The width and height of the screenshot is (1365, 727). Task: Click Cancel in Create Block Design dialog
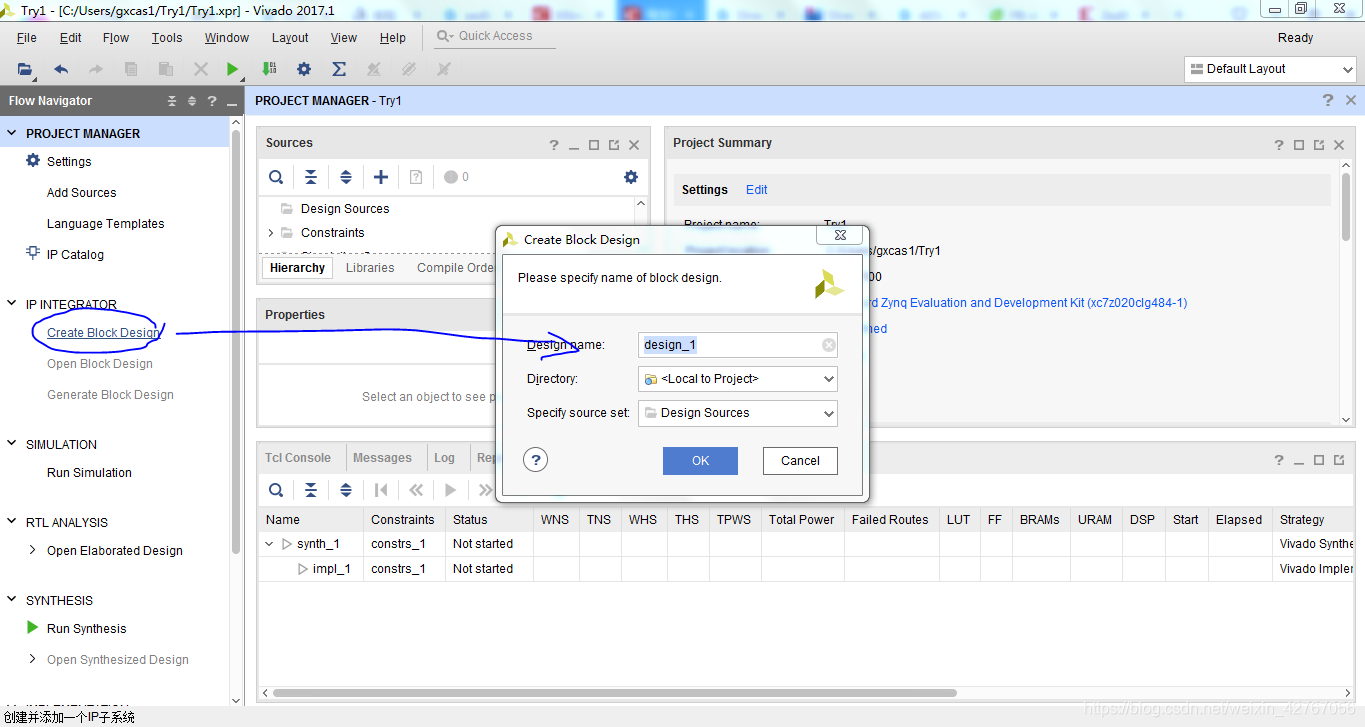point(800,461)
